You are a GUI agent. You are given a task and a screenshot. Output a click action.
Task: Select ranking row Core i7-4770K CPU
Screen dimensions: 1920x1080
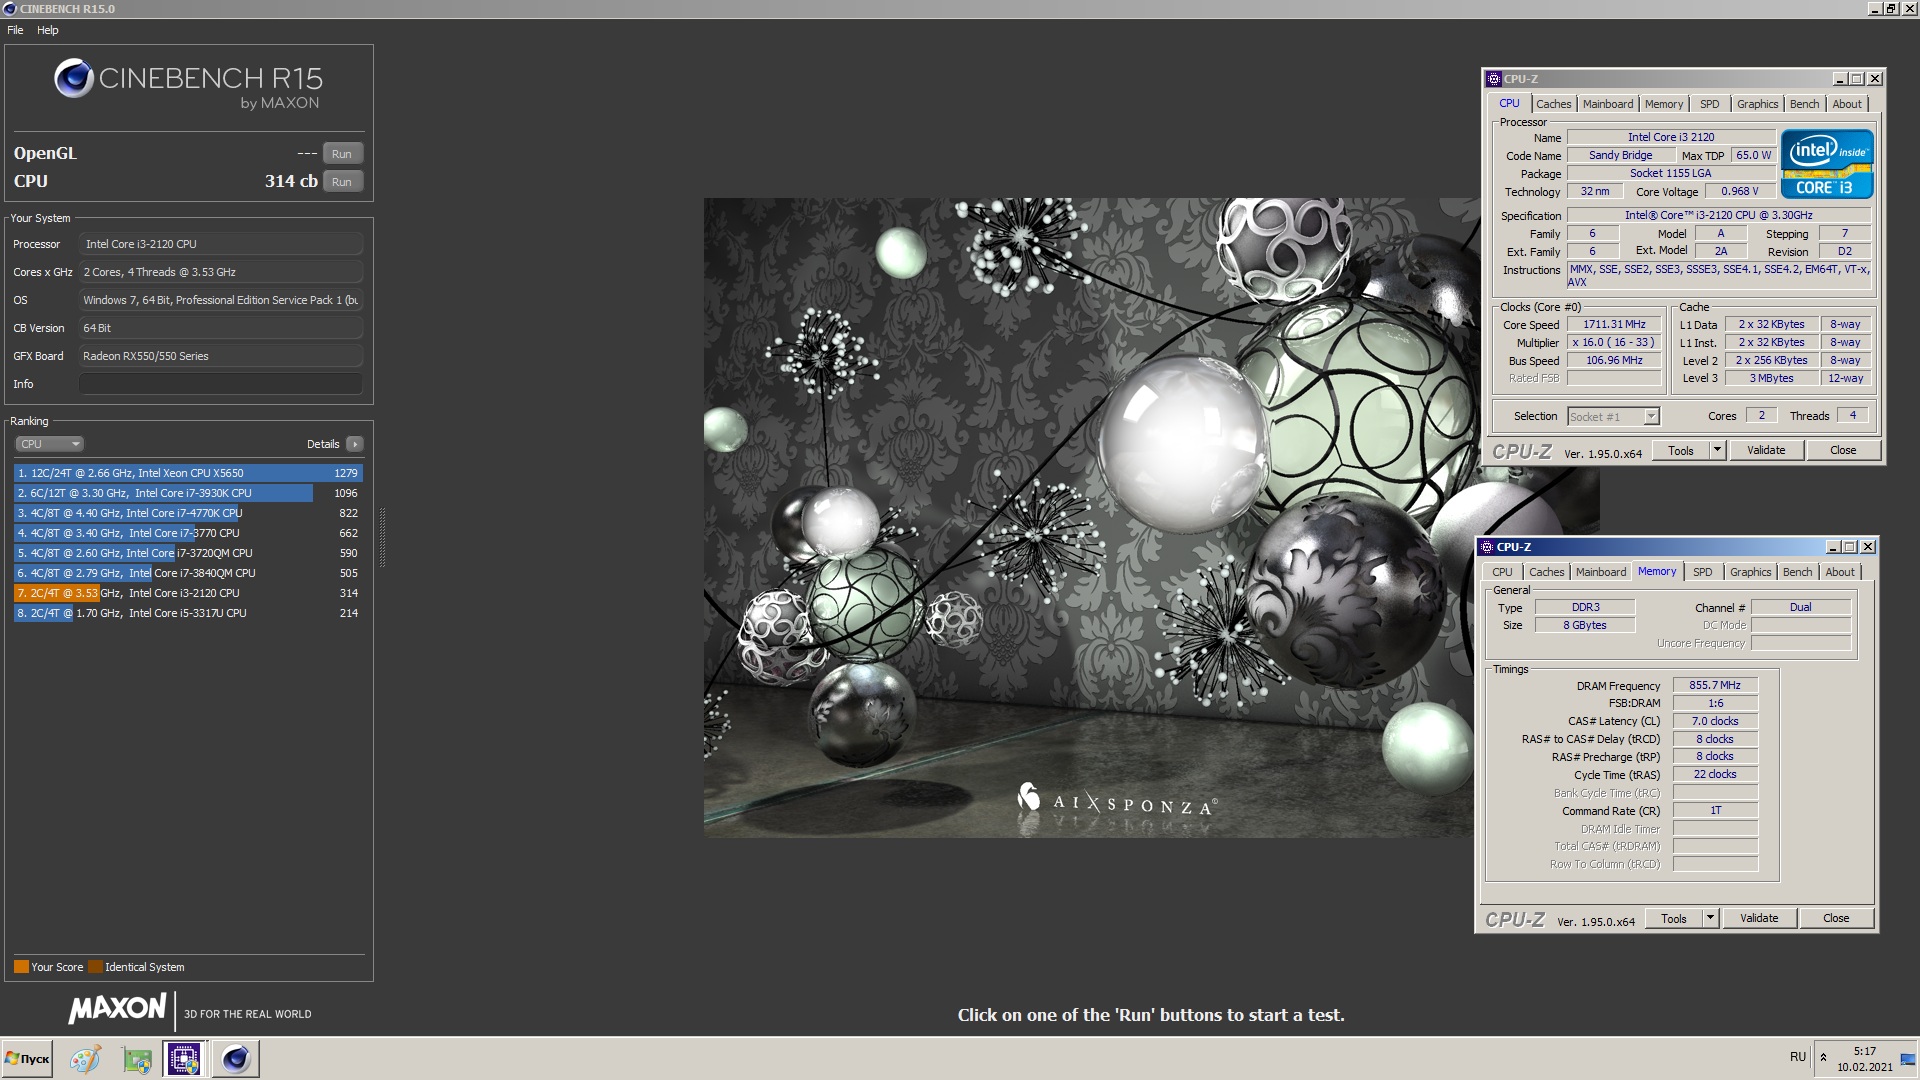(x=188, y=513)
